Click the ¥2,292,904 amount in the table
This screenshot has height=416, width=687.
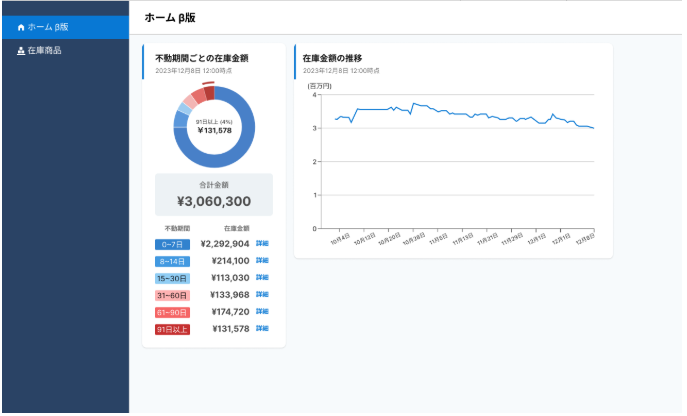[x=225, y=243]
